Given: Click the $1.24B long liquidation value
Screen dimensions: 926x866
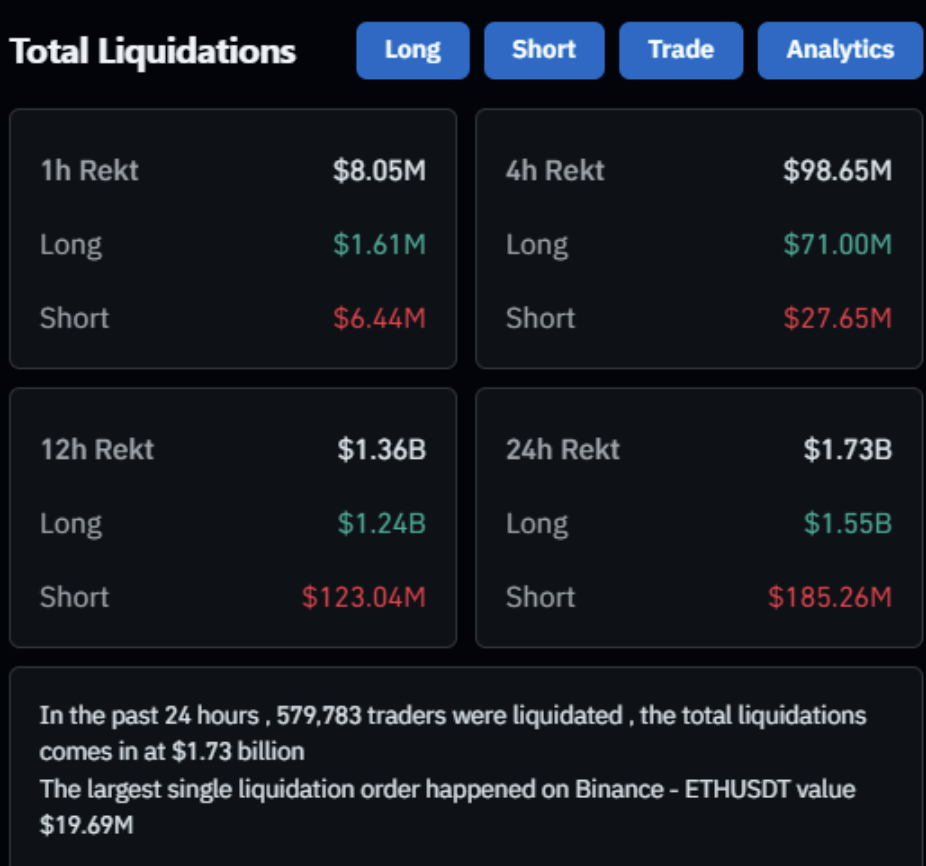Looking at the screenshot, I should (381, 523).
